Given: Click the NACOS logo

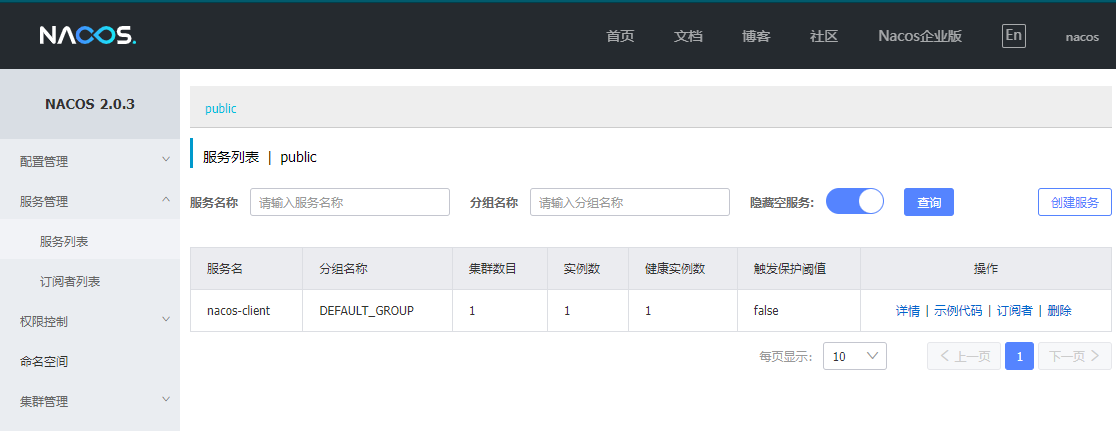Looking at the screenshot, I should click(88, 36).
